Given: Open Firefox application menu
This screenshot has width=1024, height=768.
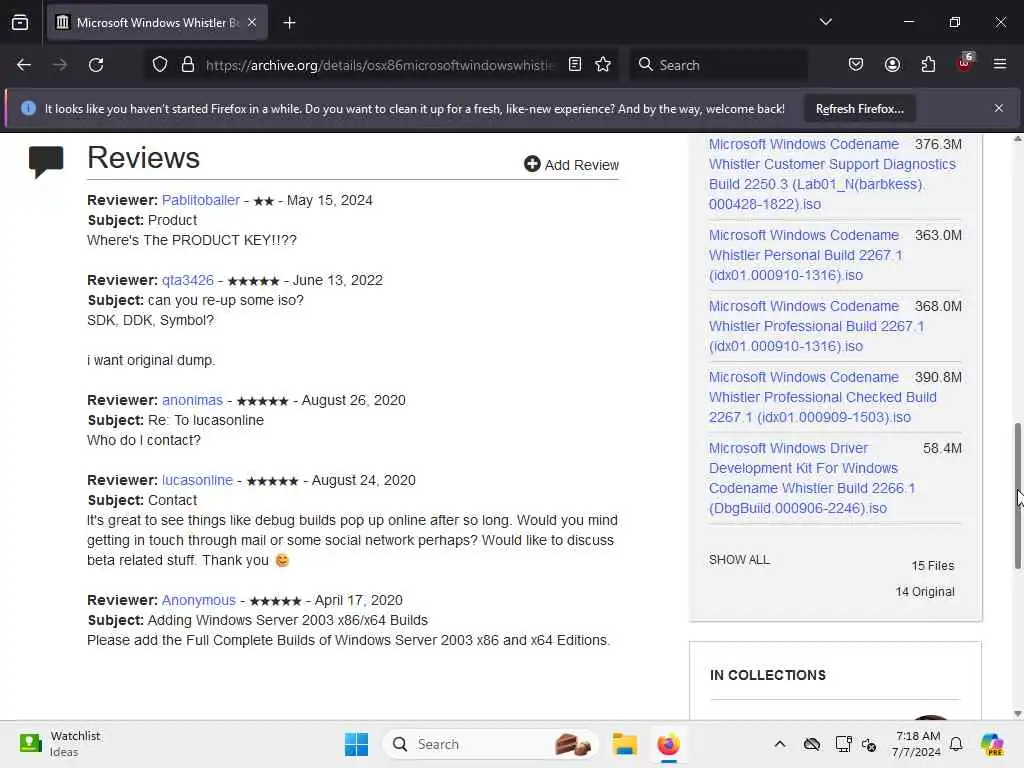Looking at the screenshot, I should point(1000,65).
